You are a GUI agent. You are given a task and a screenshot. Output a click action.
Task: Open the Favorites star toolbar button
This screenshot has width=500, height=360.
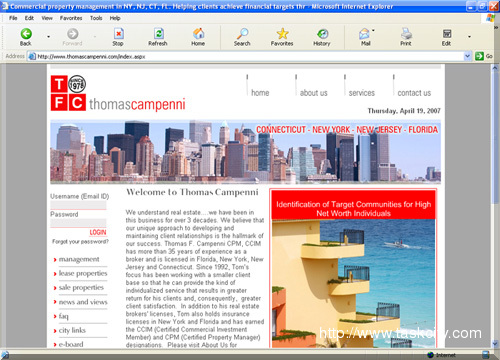(282, 37)
